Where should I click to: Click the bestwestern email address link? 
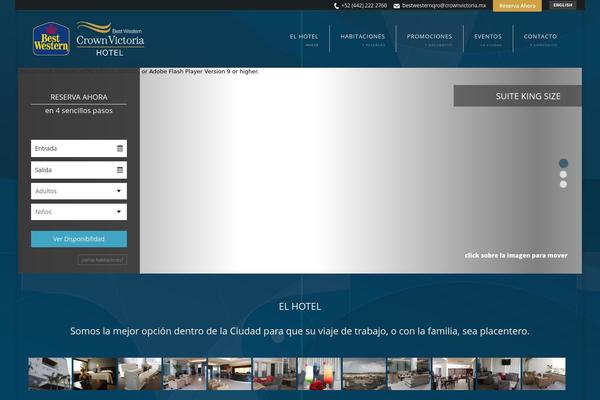444,6
